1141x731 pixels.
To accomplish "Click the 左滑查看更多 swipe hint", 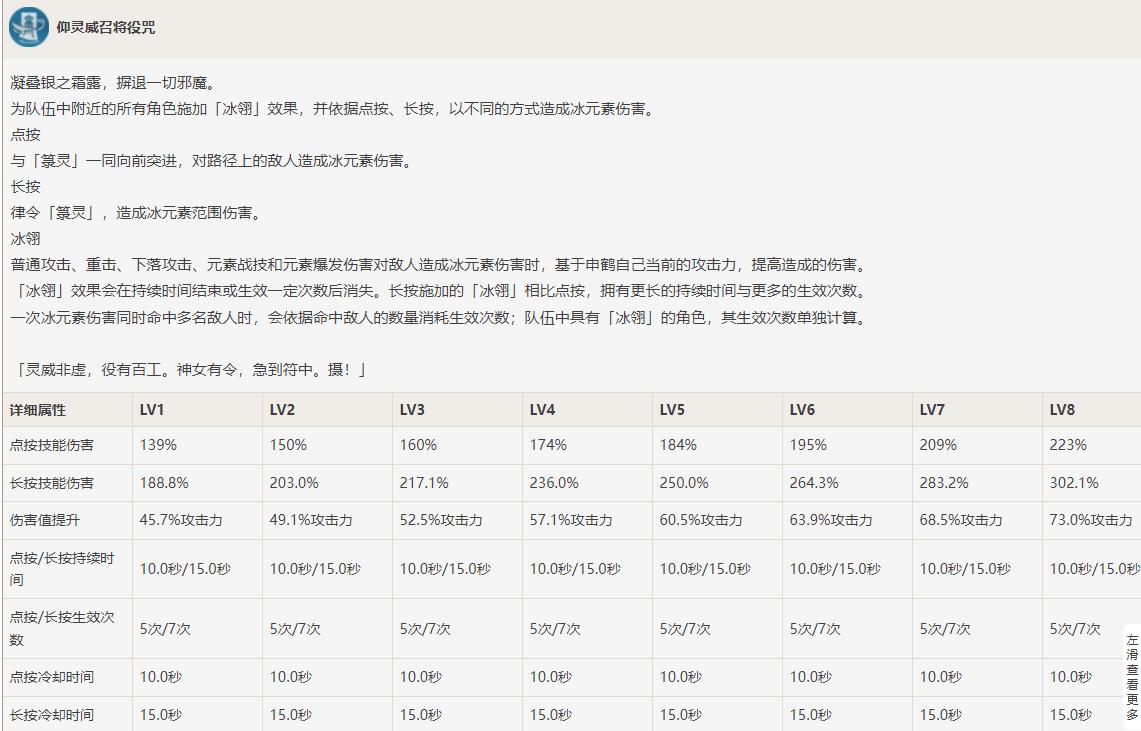I will tap(1132, 676).
